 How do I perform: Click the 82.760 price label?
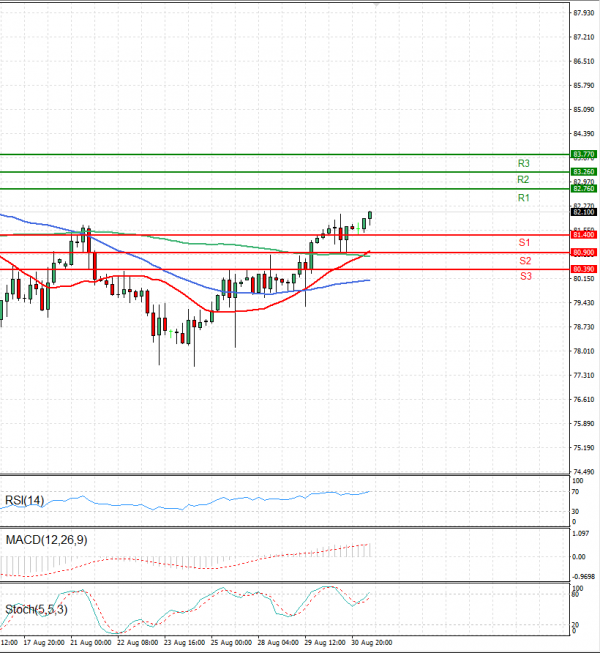(x=583, y=189)
